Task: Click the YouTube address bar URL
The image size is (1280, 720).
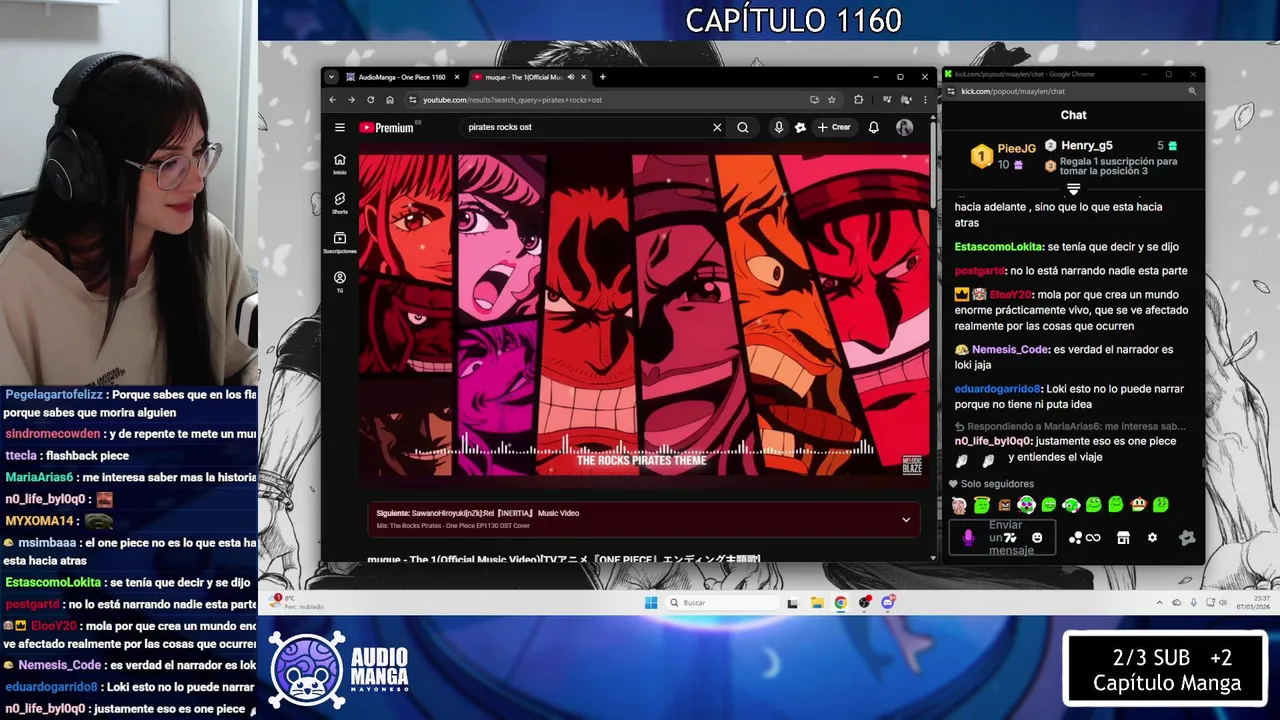Action: tap(512, 99)
